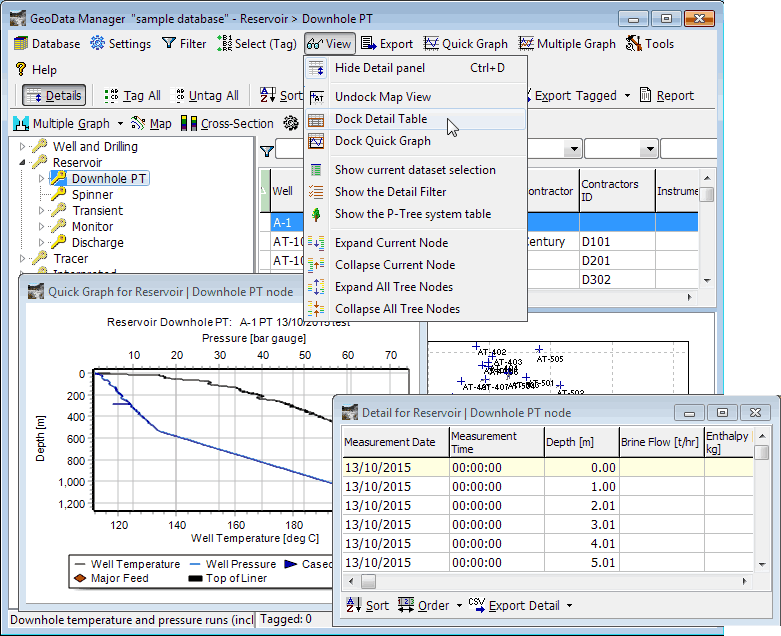Click Sort icon in Detail window
The height and width of the screenshot is (636, 781).
[x=354, y=605]
